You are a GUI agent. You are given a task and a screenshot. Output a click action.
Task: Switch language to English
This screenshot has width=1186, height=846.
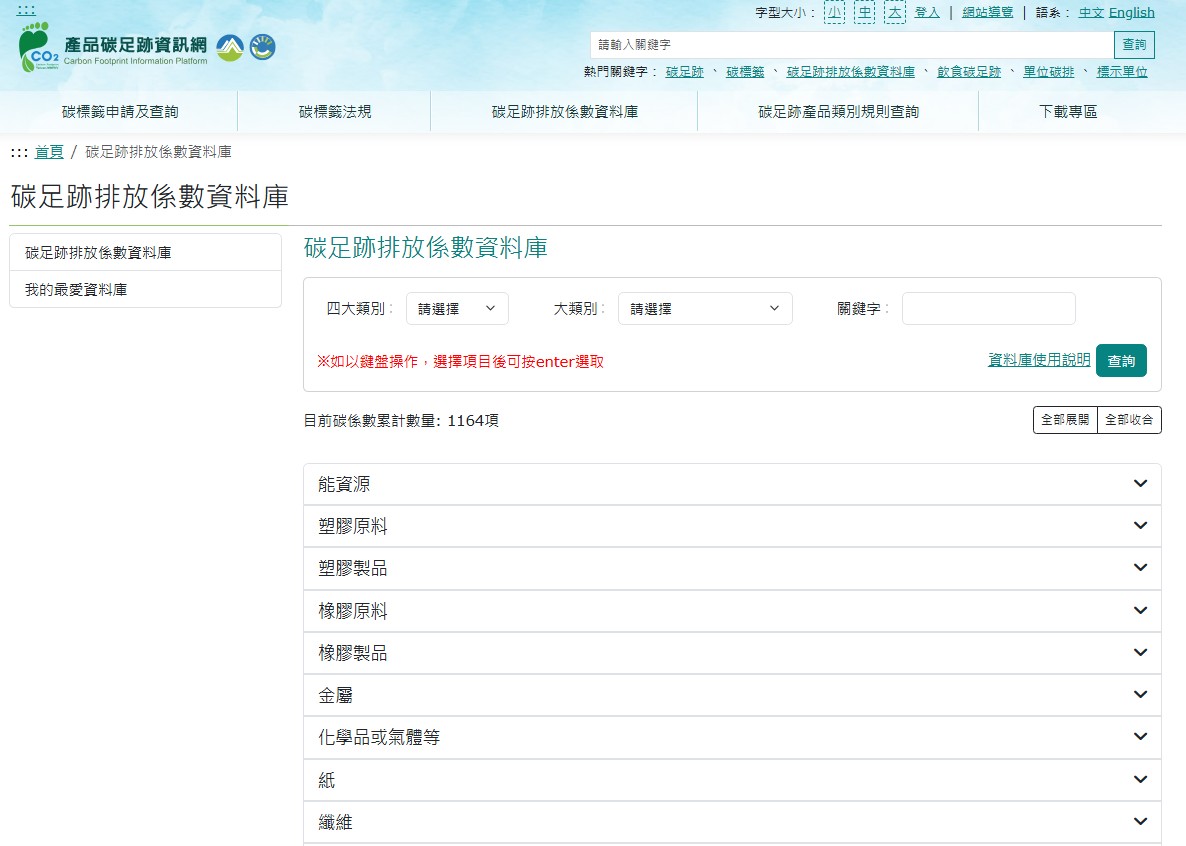point(1132,13)
